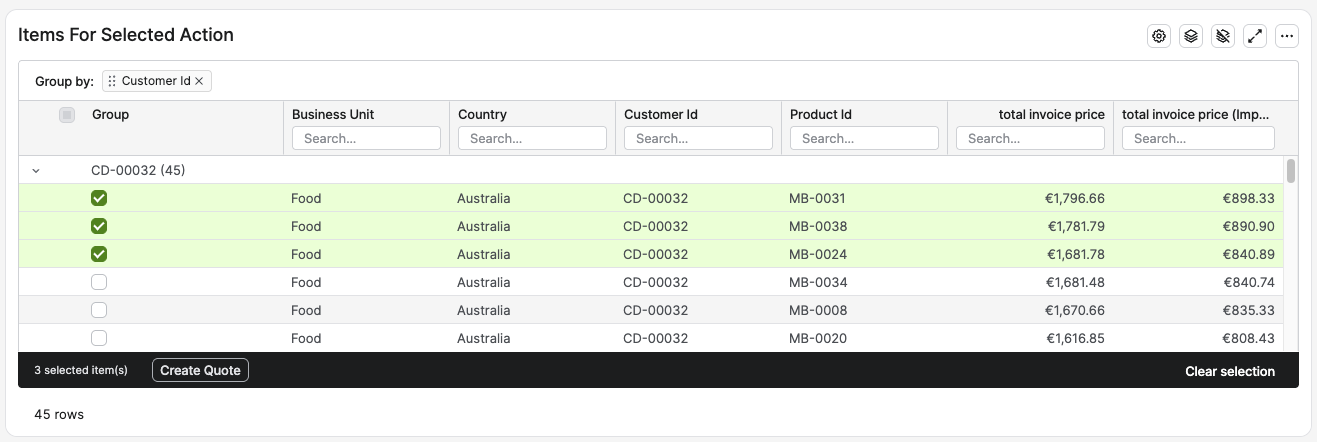Open the table settings gear icon

(1159, 36)
